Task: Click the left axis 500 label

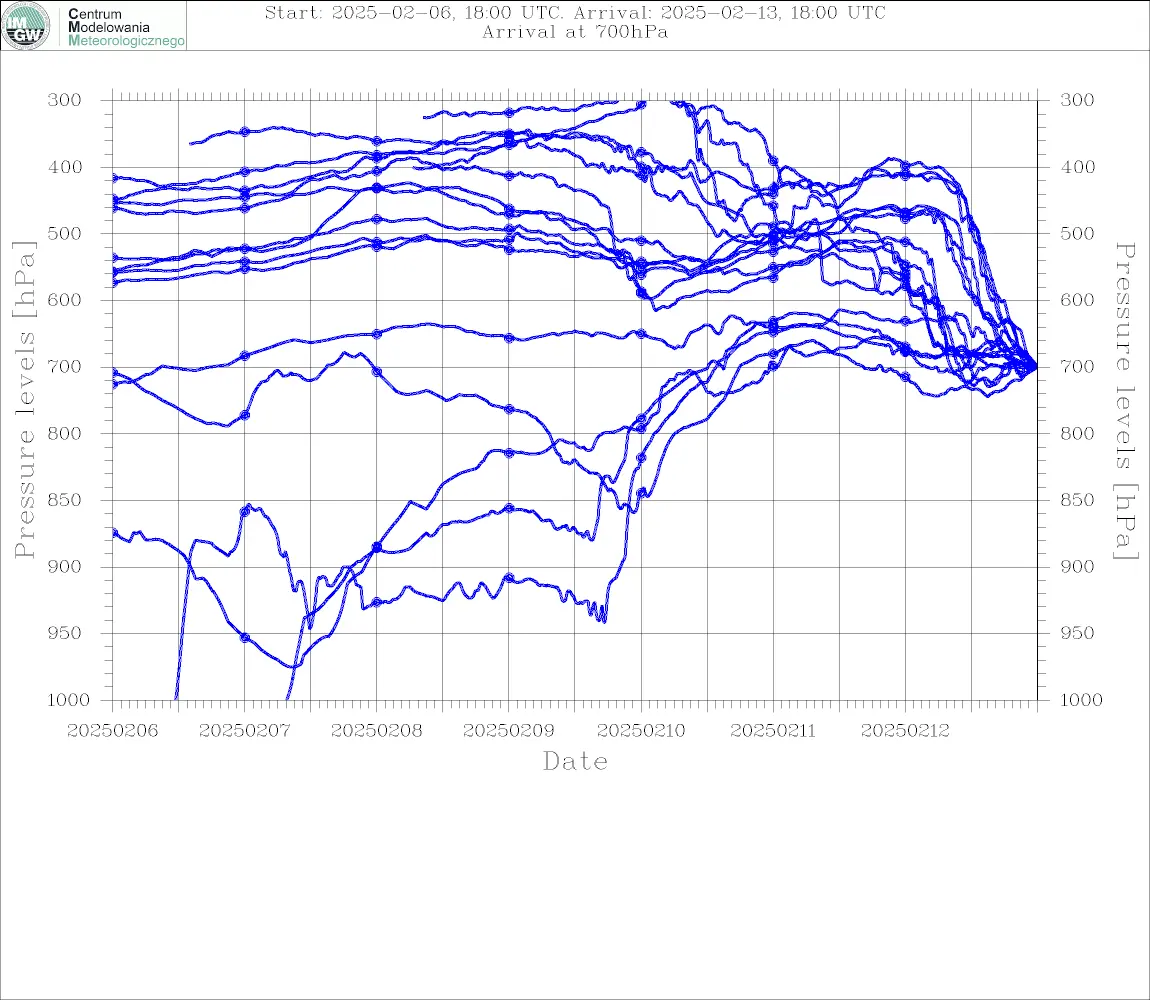Action: 65,233
